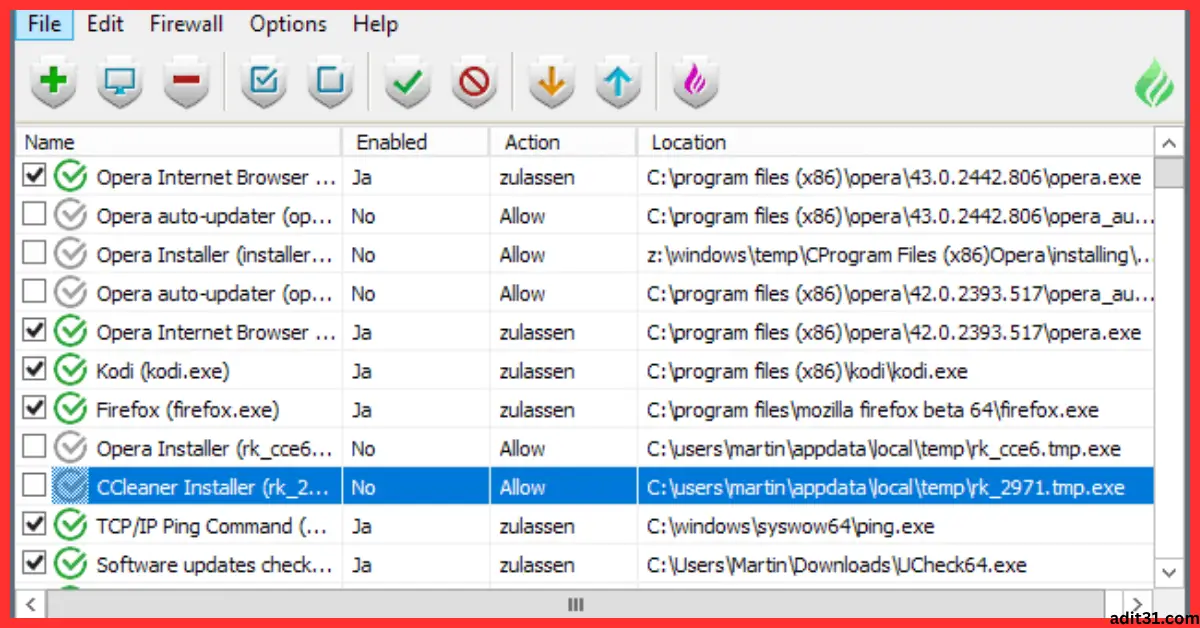The width and height of the screenshot is (1200, 628).
Task: Click the horizontal scrollbar left arrow
Action: point(30,605)
